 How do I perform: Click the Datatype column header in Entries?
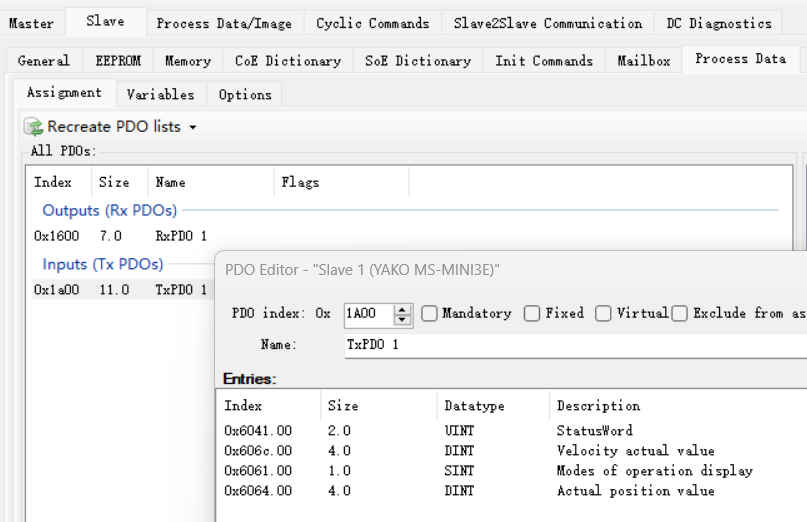(x=475, y=406)
